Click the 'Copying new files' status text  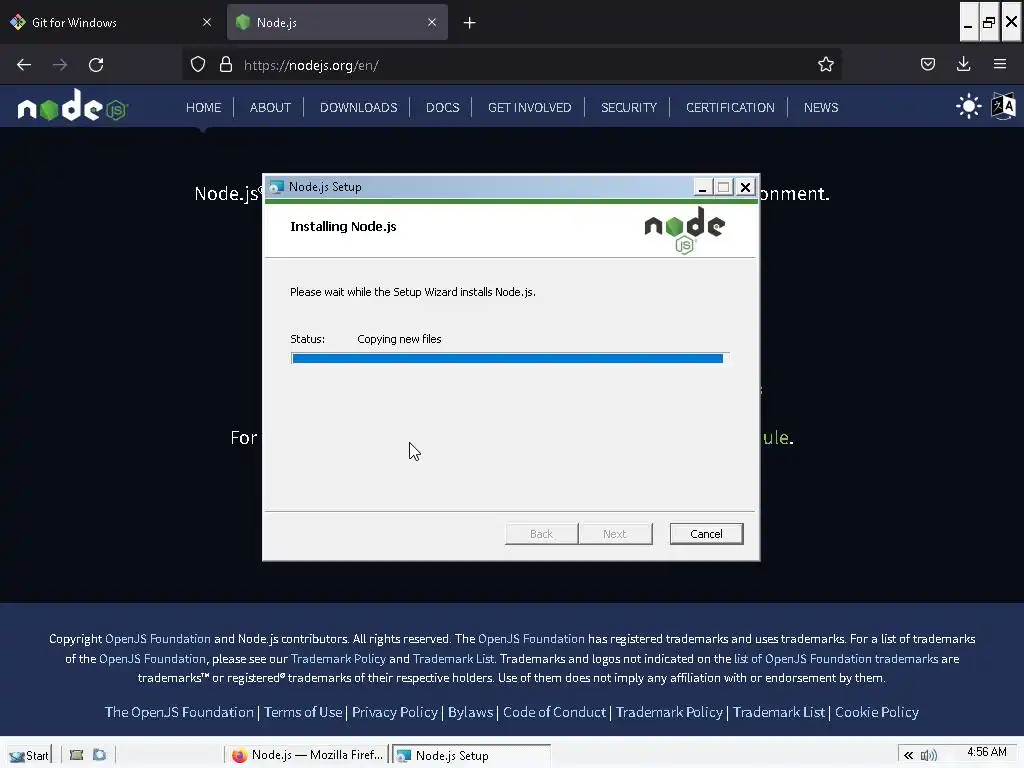(x=399, y=339)
